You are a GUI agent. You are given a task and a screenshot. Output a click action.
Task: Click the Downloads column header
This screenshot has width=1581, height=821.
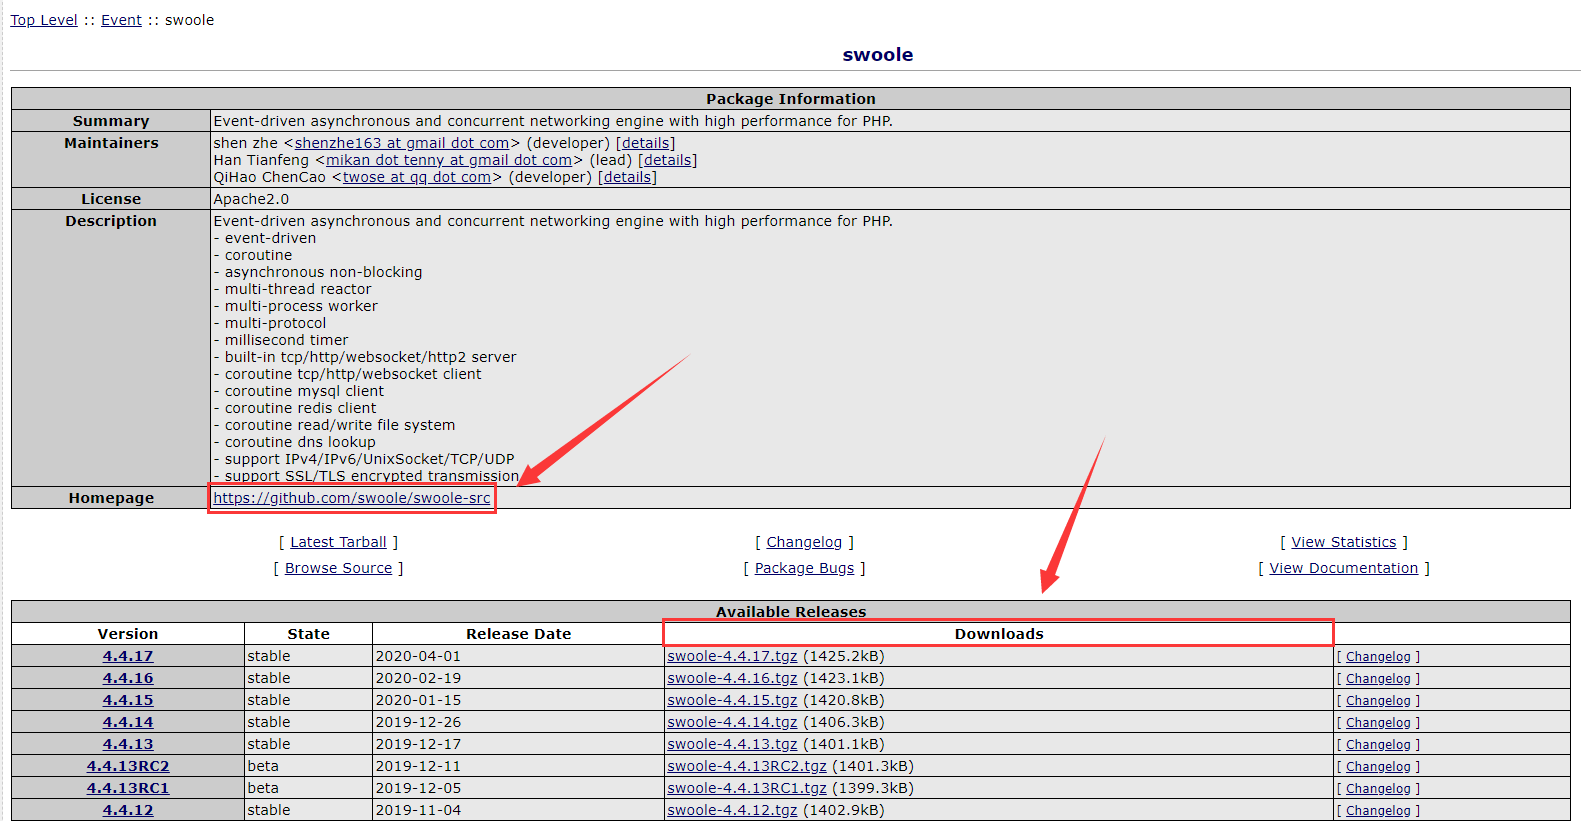coord(999,634)
